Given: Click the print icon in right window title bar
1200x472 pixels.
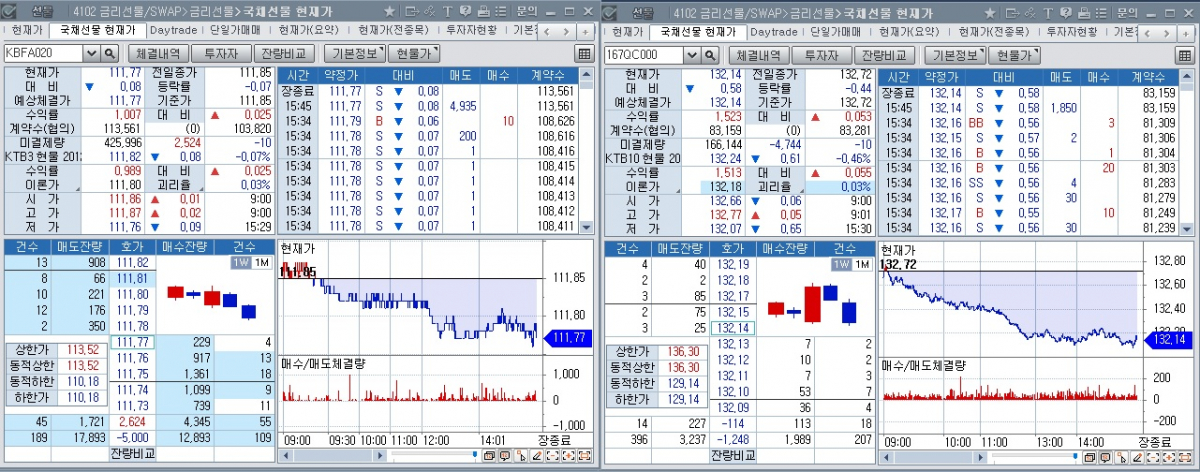Looking at the screenshot, I should pyautogui.click(x=1083, y=11).
